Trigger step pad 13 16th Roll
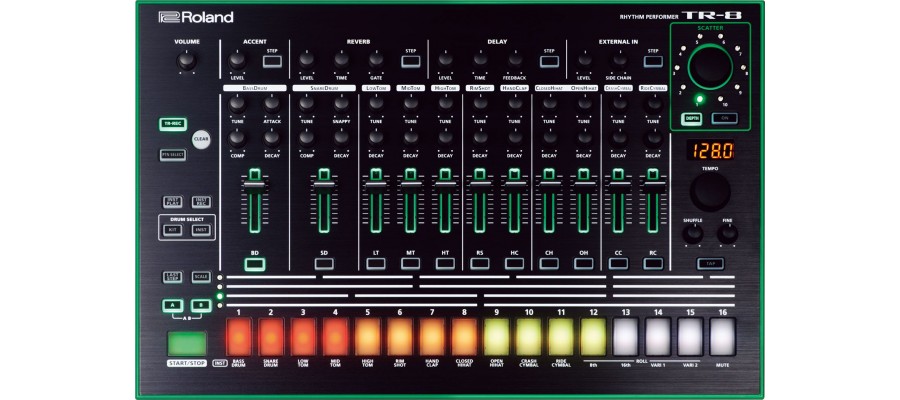 [626, 337]
